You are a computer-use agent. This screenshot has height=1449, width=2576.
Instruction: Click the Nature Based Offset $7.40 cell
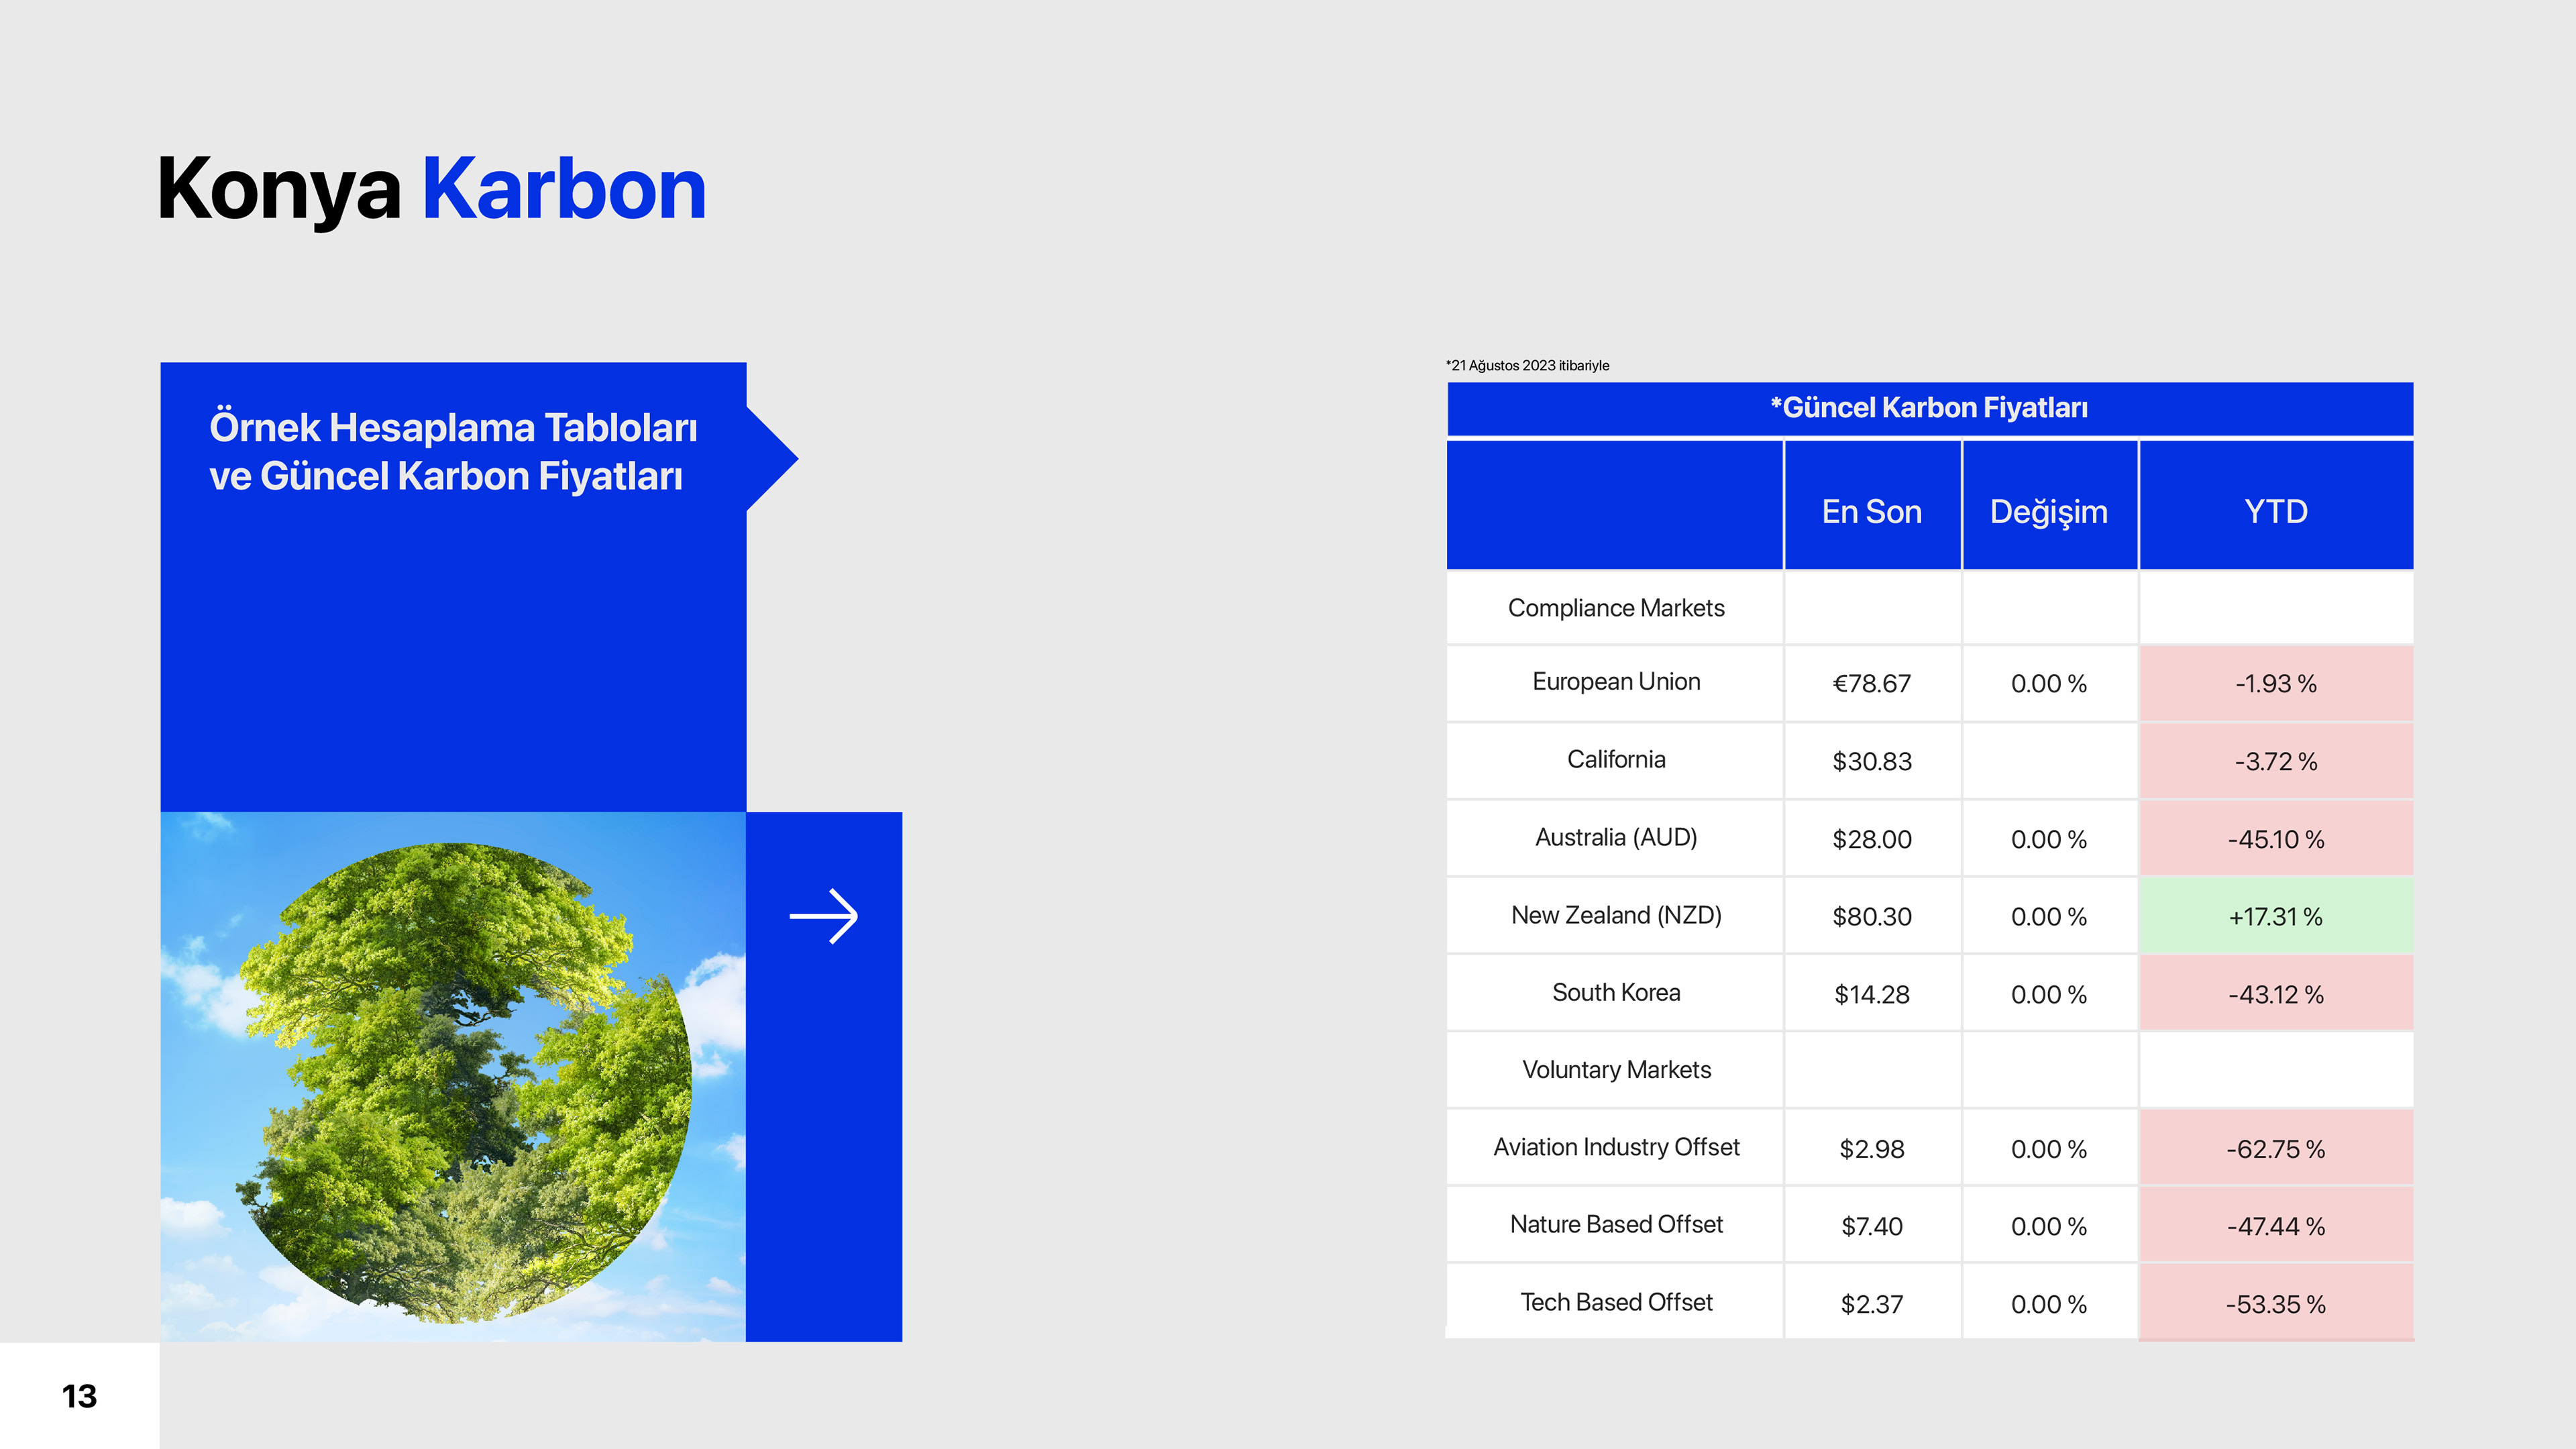point(1871,1226)
